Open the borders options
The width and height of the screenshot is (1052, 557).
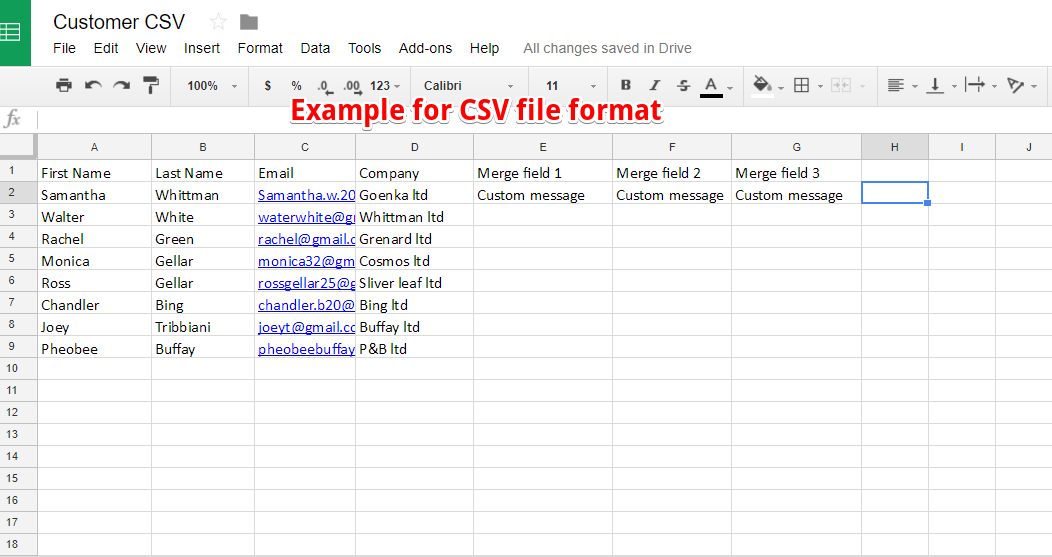[x=801, y=85]
